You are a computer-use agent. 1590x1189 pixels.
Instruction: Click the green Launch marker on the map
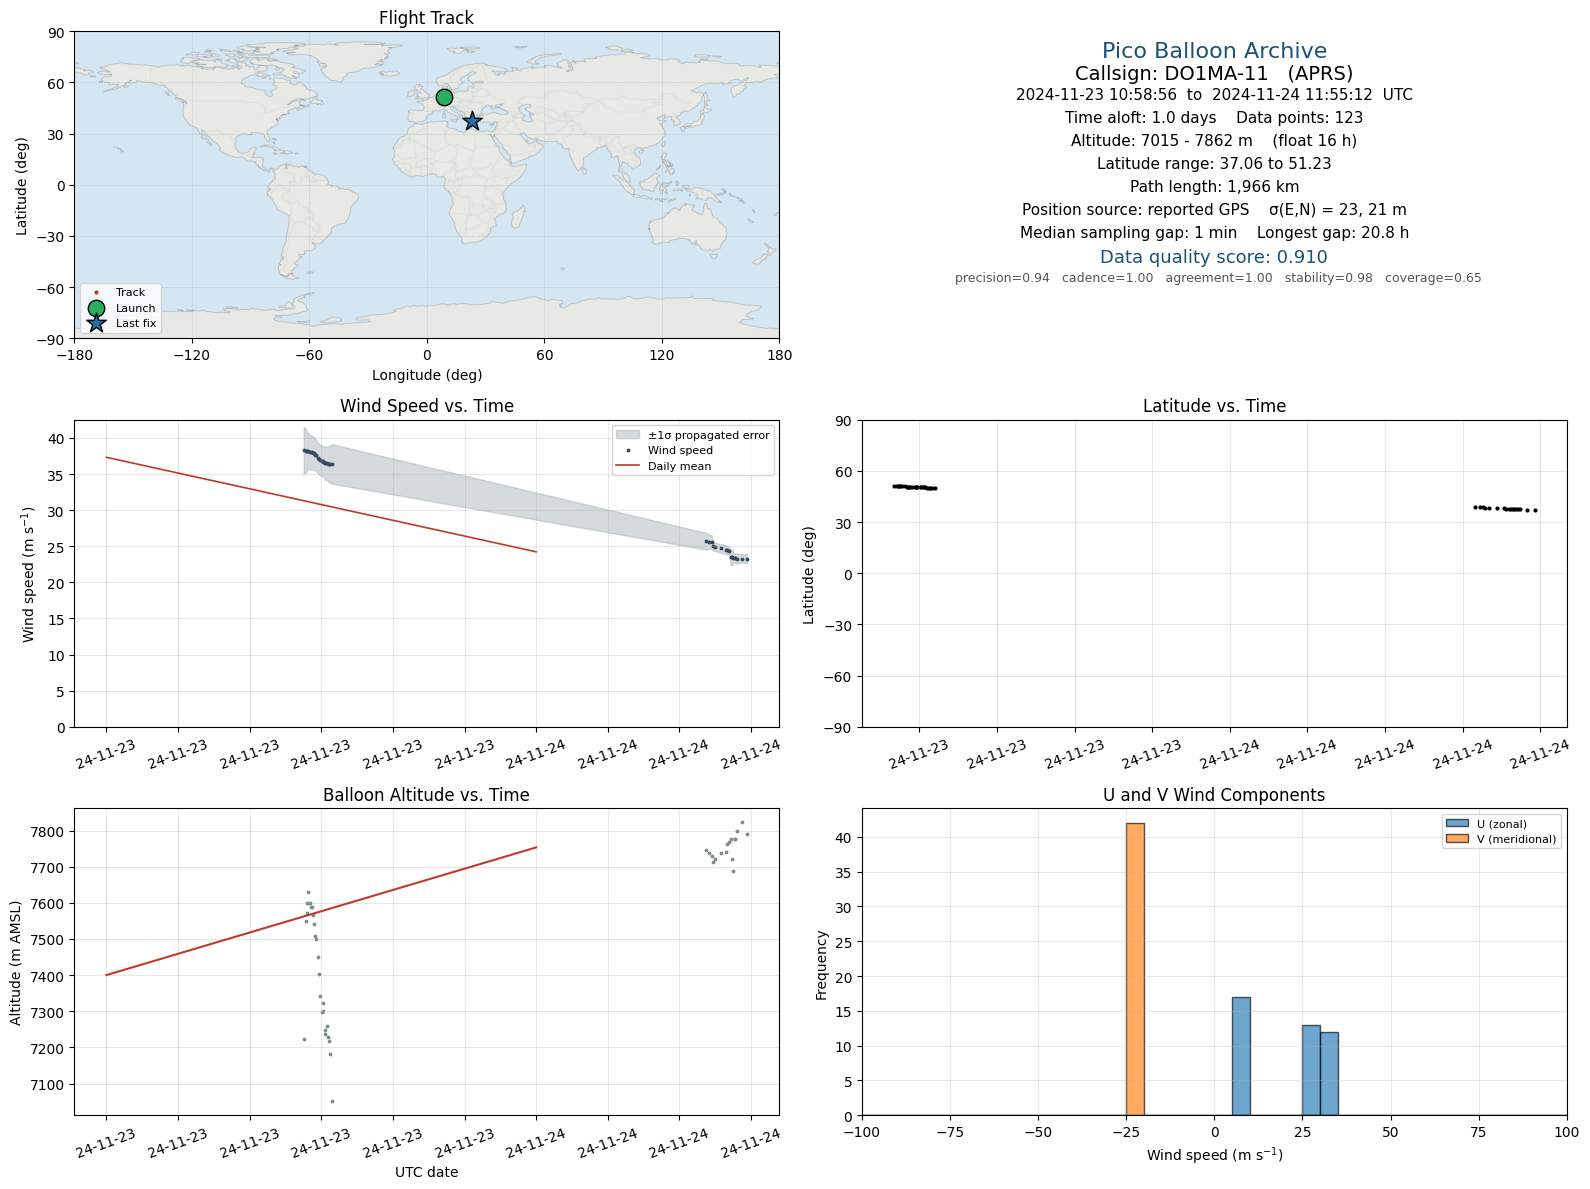tap(444, 97)
